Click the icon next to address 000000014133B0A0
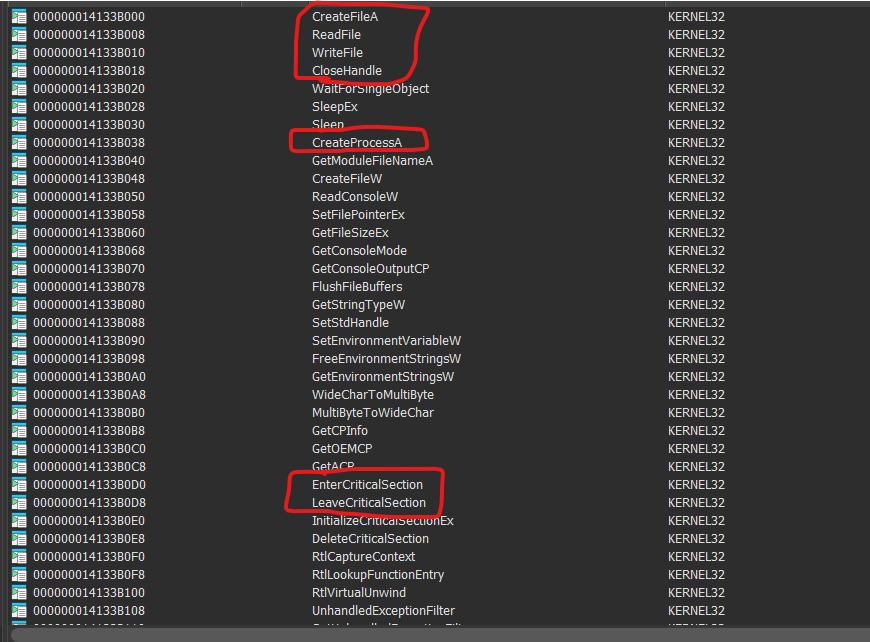 tap(18, 377)
